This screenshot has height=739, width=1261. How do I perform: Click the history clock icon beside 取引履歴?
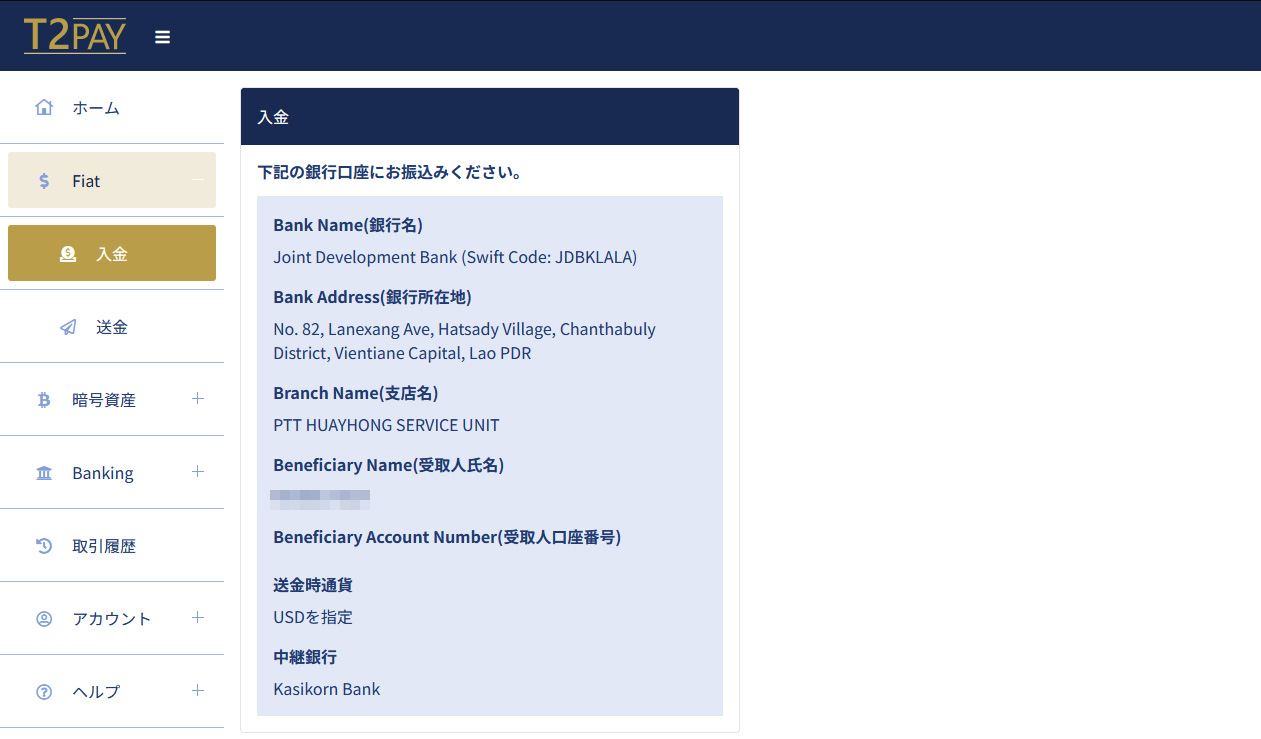point(44,546)
